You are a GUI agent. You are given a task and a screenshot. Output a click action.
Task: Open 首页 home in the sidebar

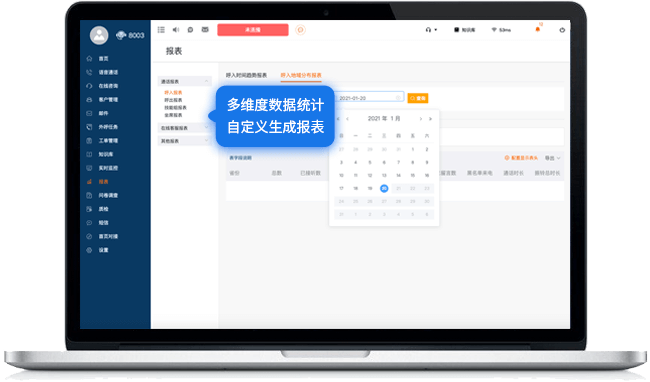click(x=103, y=59)
